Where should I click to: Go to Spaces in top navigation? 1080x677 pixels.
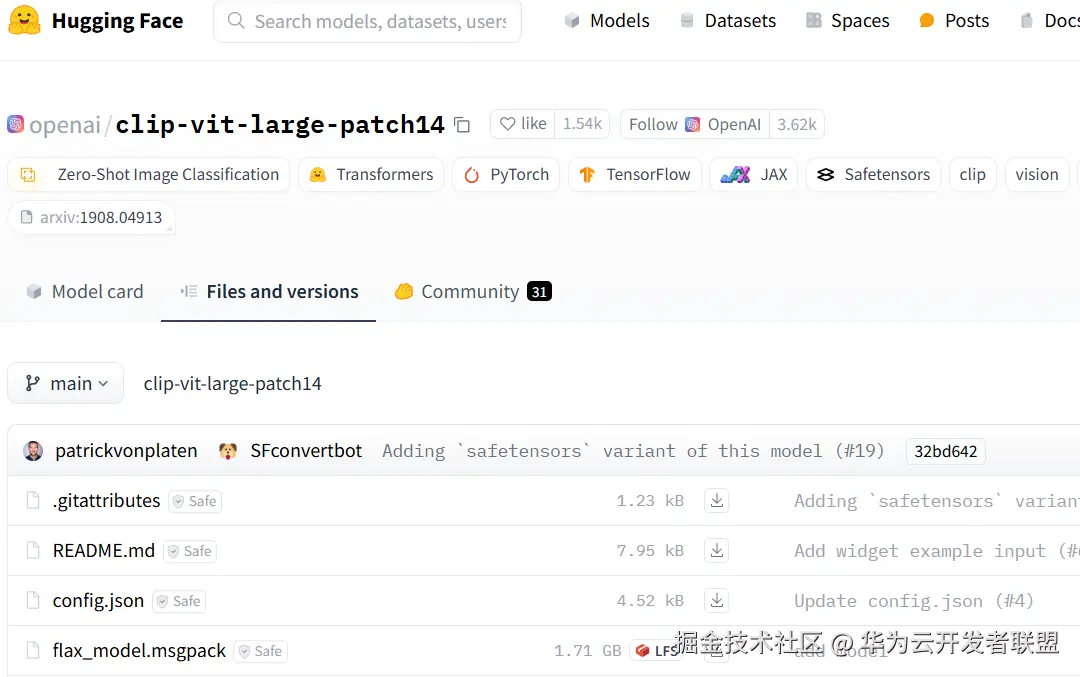[848, 21]
